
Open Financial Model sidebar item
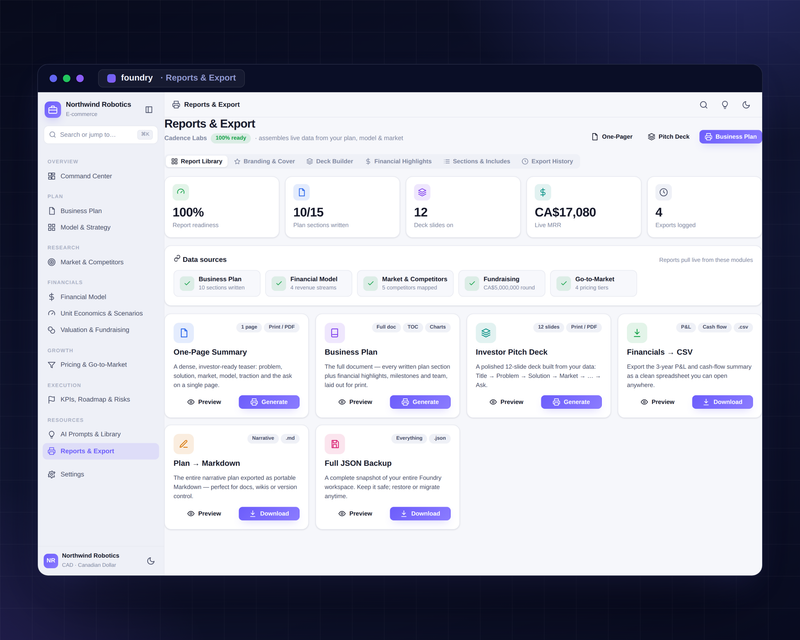(101, 297)
